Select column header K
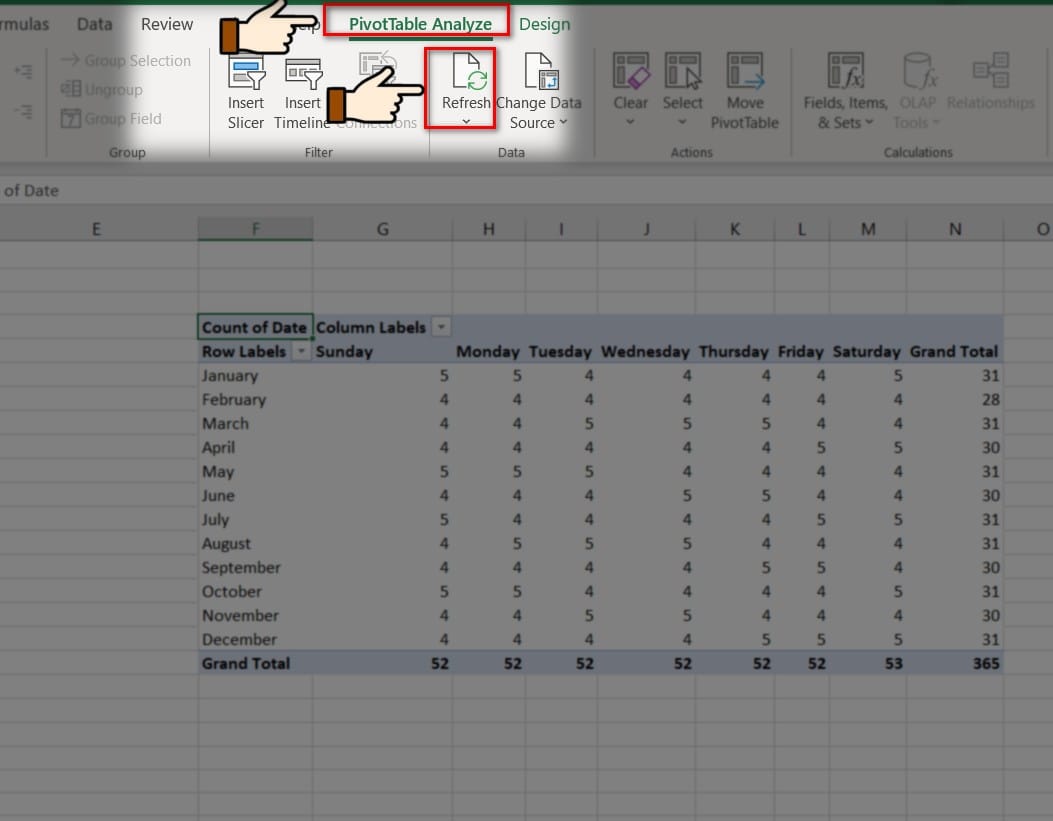The width and height of the screenshot is (1053, 821). point(735,229)
